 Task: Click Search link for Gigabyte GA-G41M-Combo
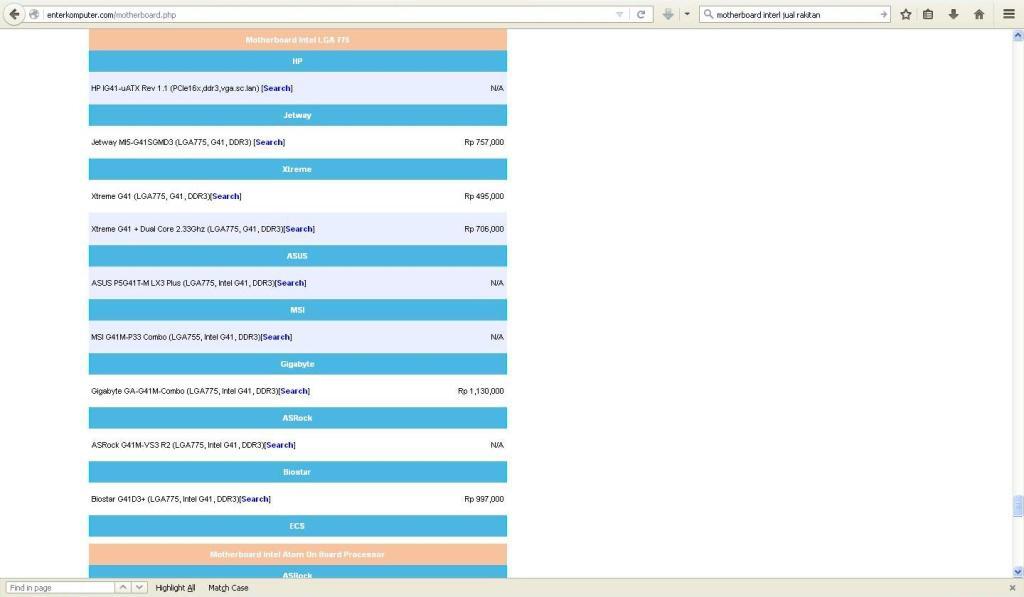click(294, 391)
